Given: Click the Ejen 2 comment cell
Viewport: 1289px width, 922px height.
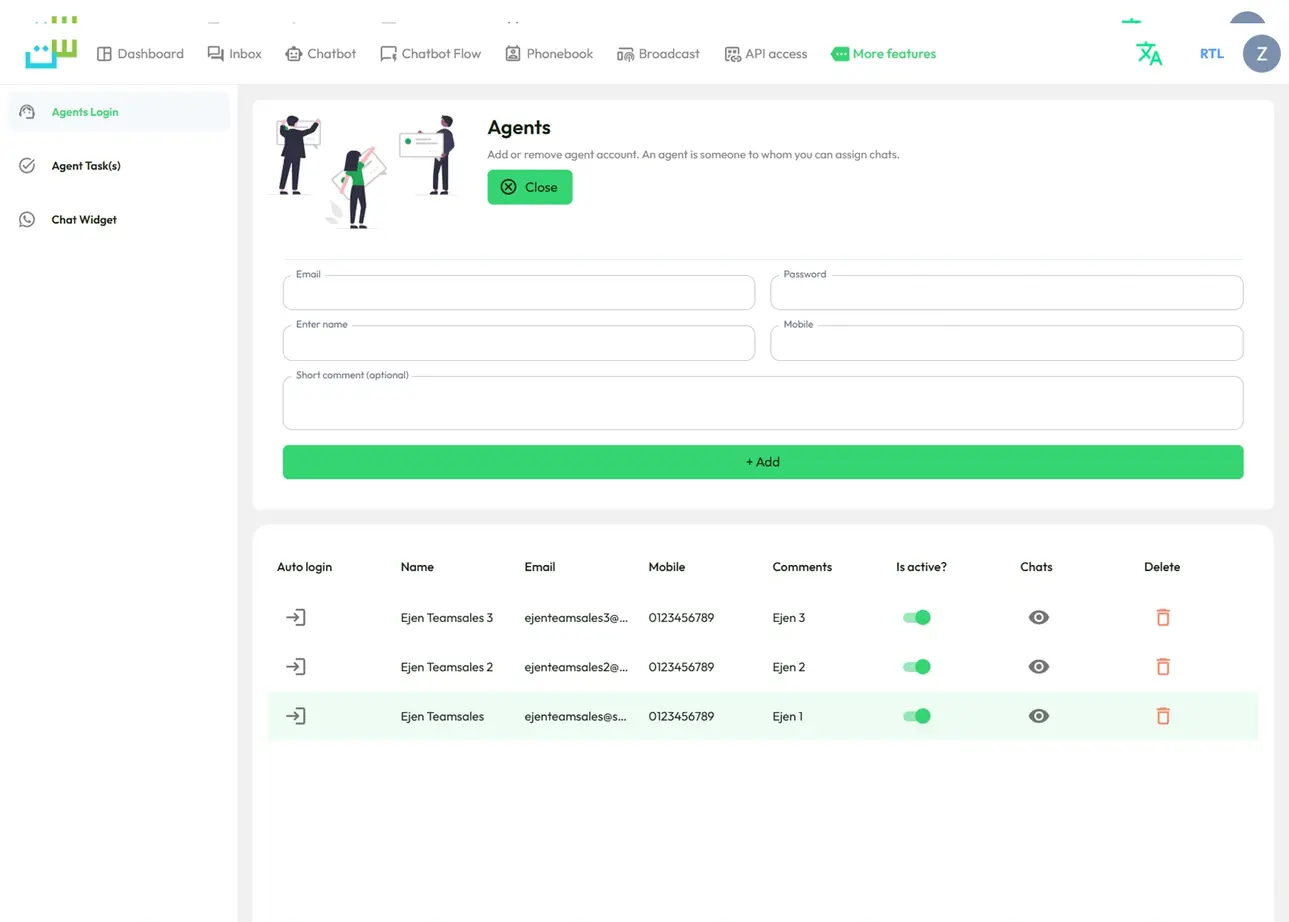Looking at the screenshot, I should pos(789,667).
